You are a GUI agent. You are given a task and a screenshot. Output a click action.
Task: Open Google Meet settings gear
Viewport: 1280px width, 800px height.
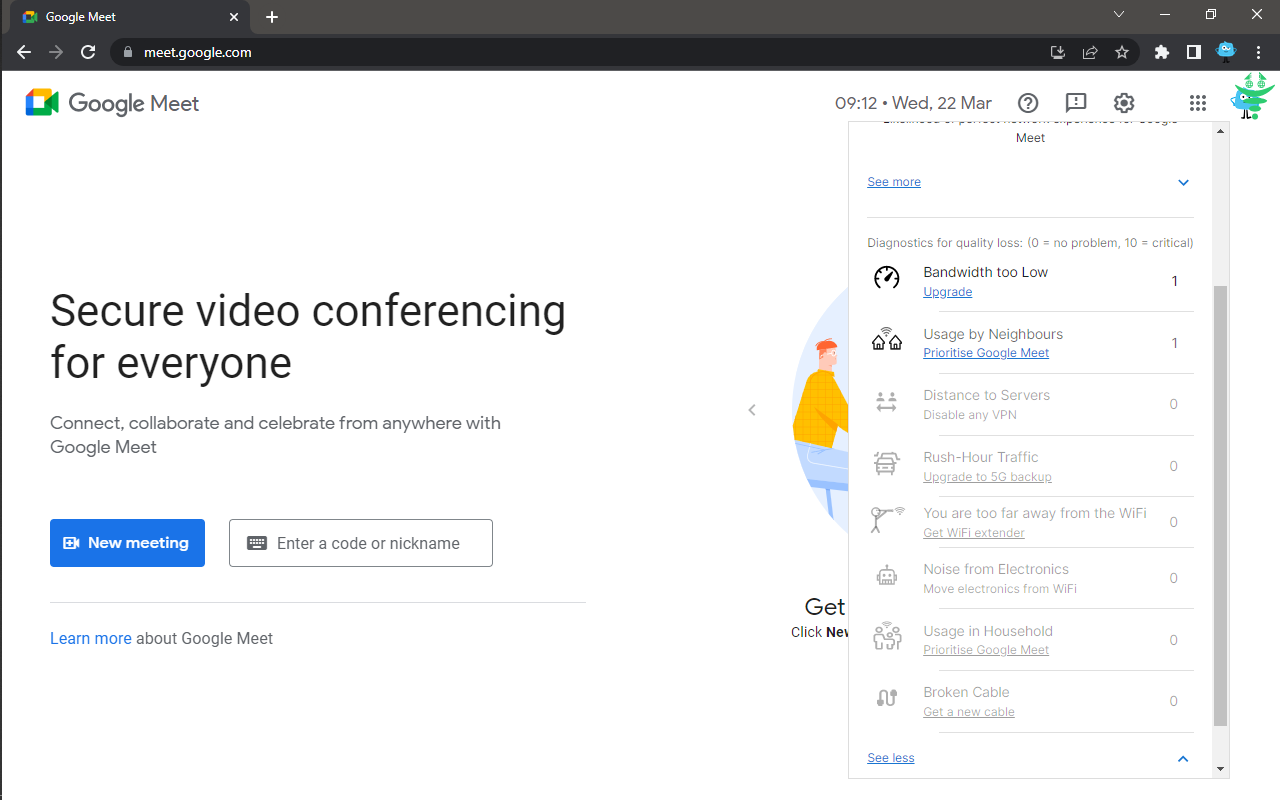coord(1124,103)
